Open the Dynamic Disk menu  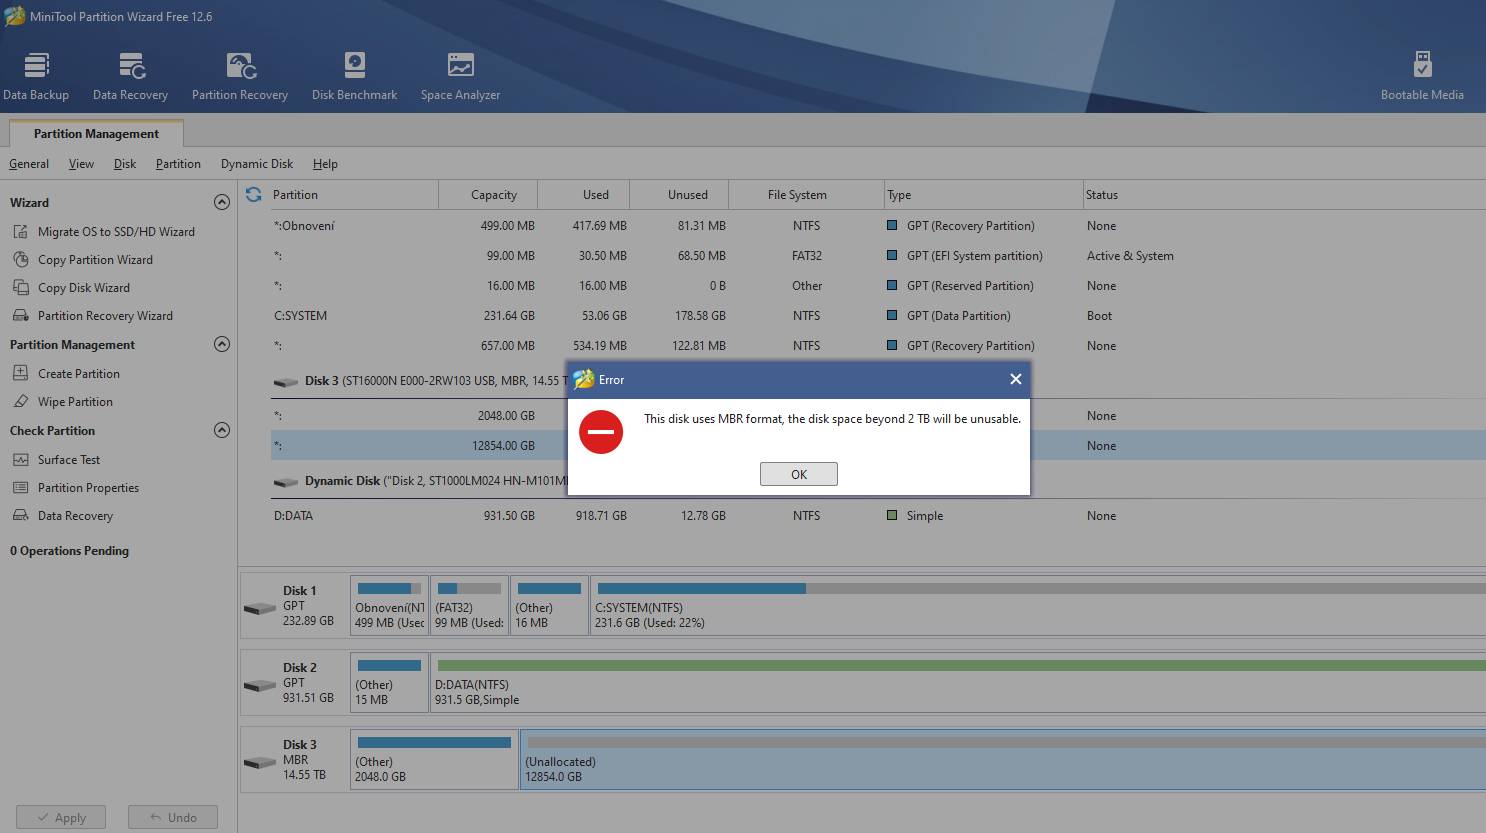[x=257, y=164]
